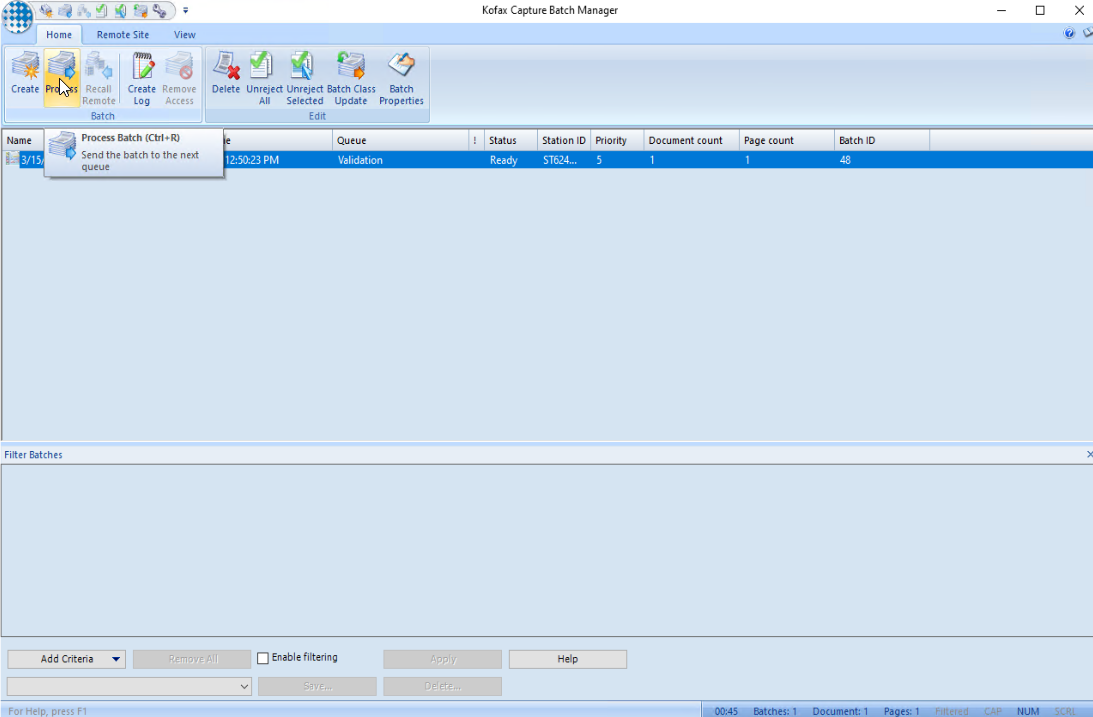Click the Batches: 1 status bar entry
1093x717 pixels.
774,711
